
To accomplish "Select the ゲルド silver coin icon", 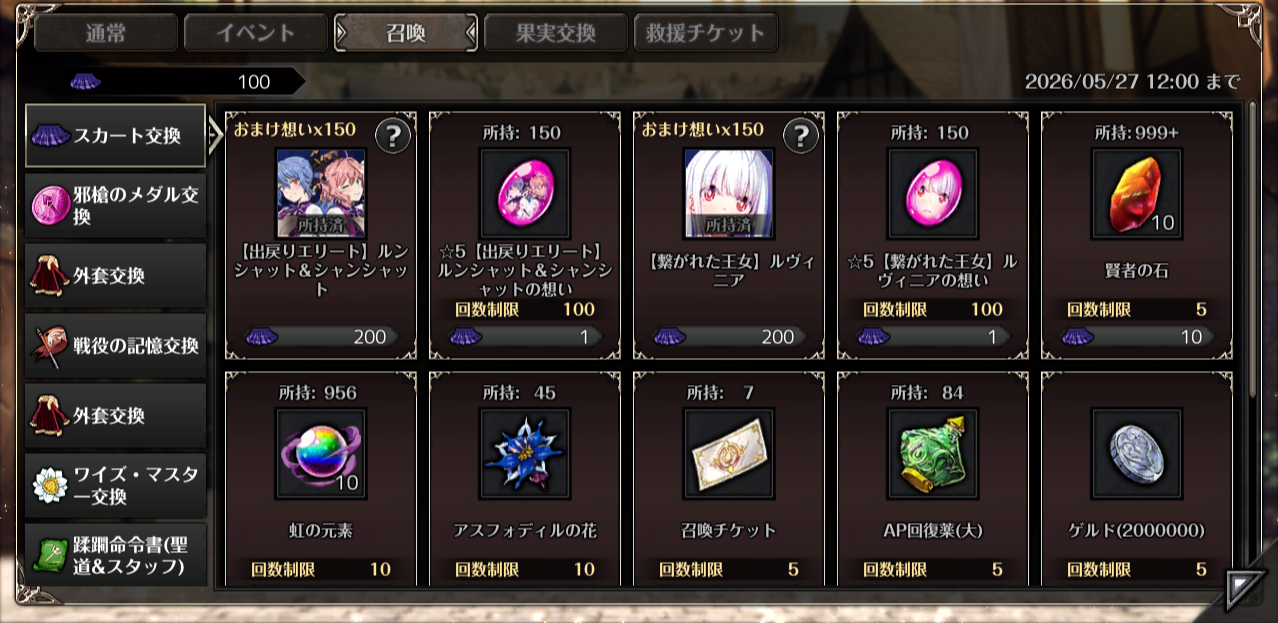I will (x=1137, y=454).
